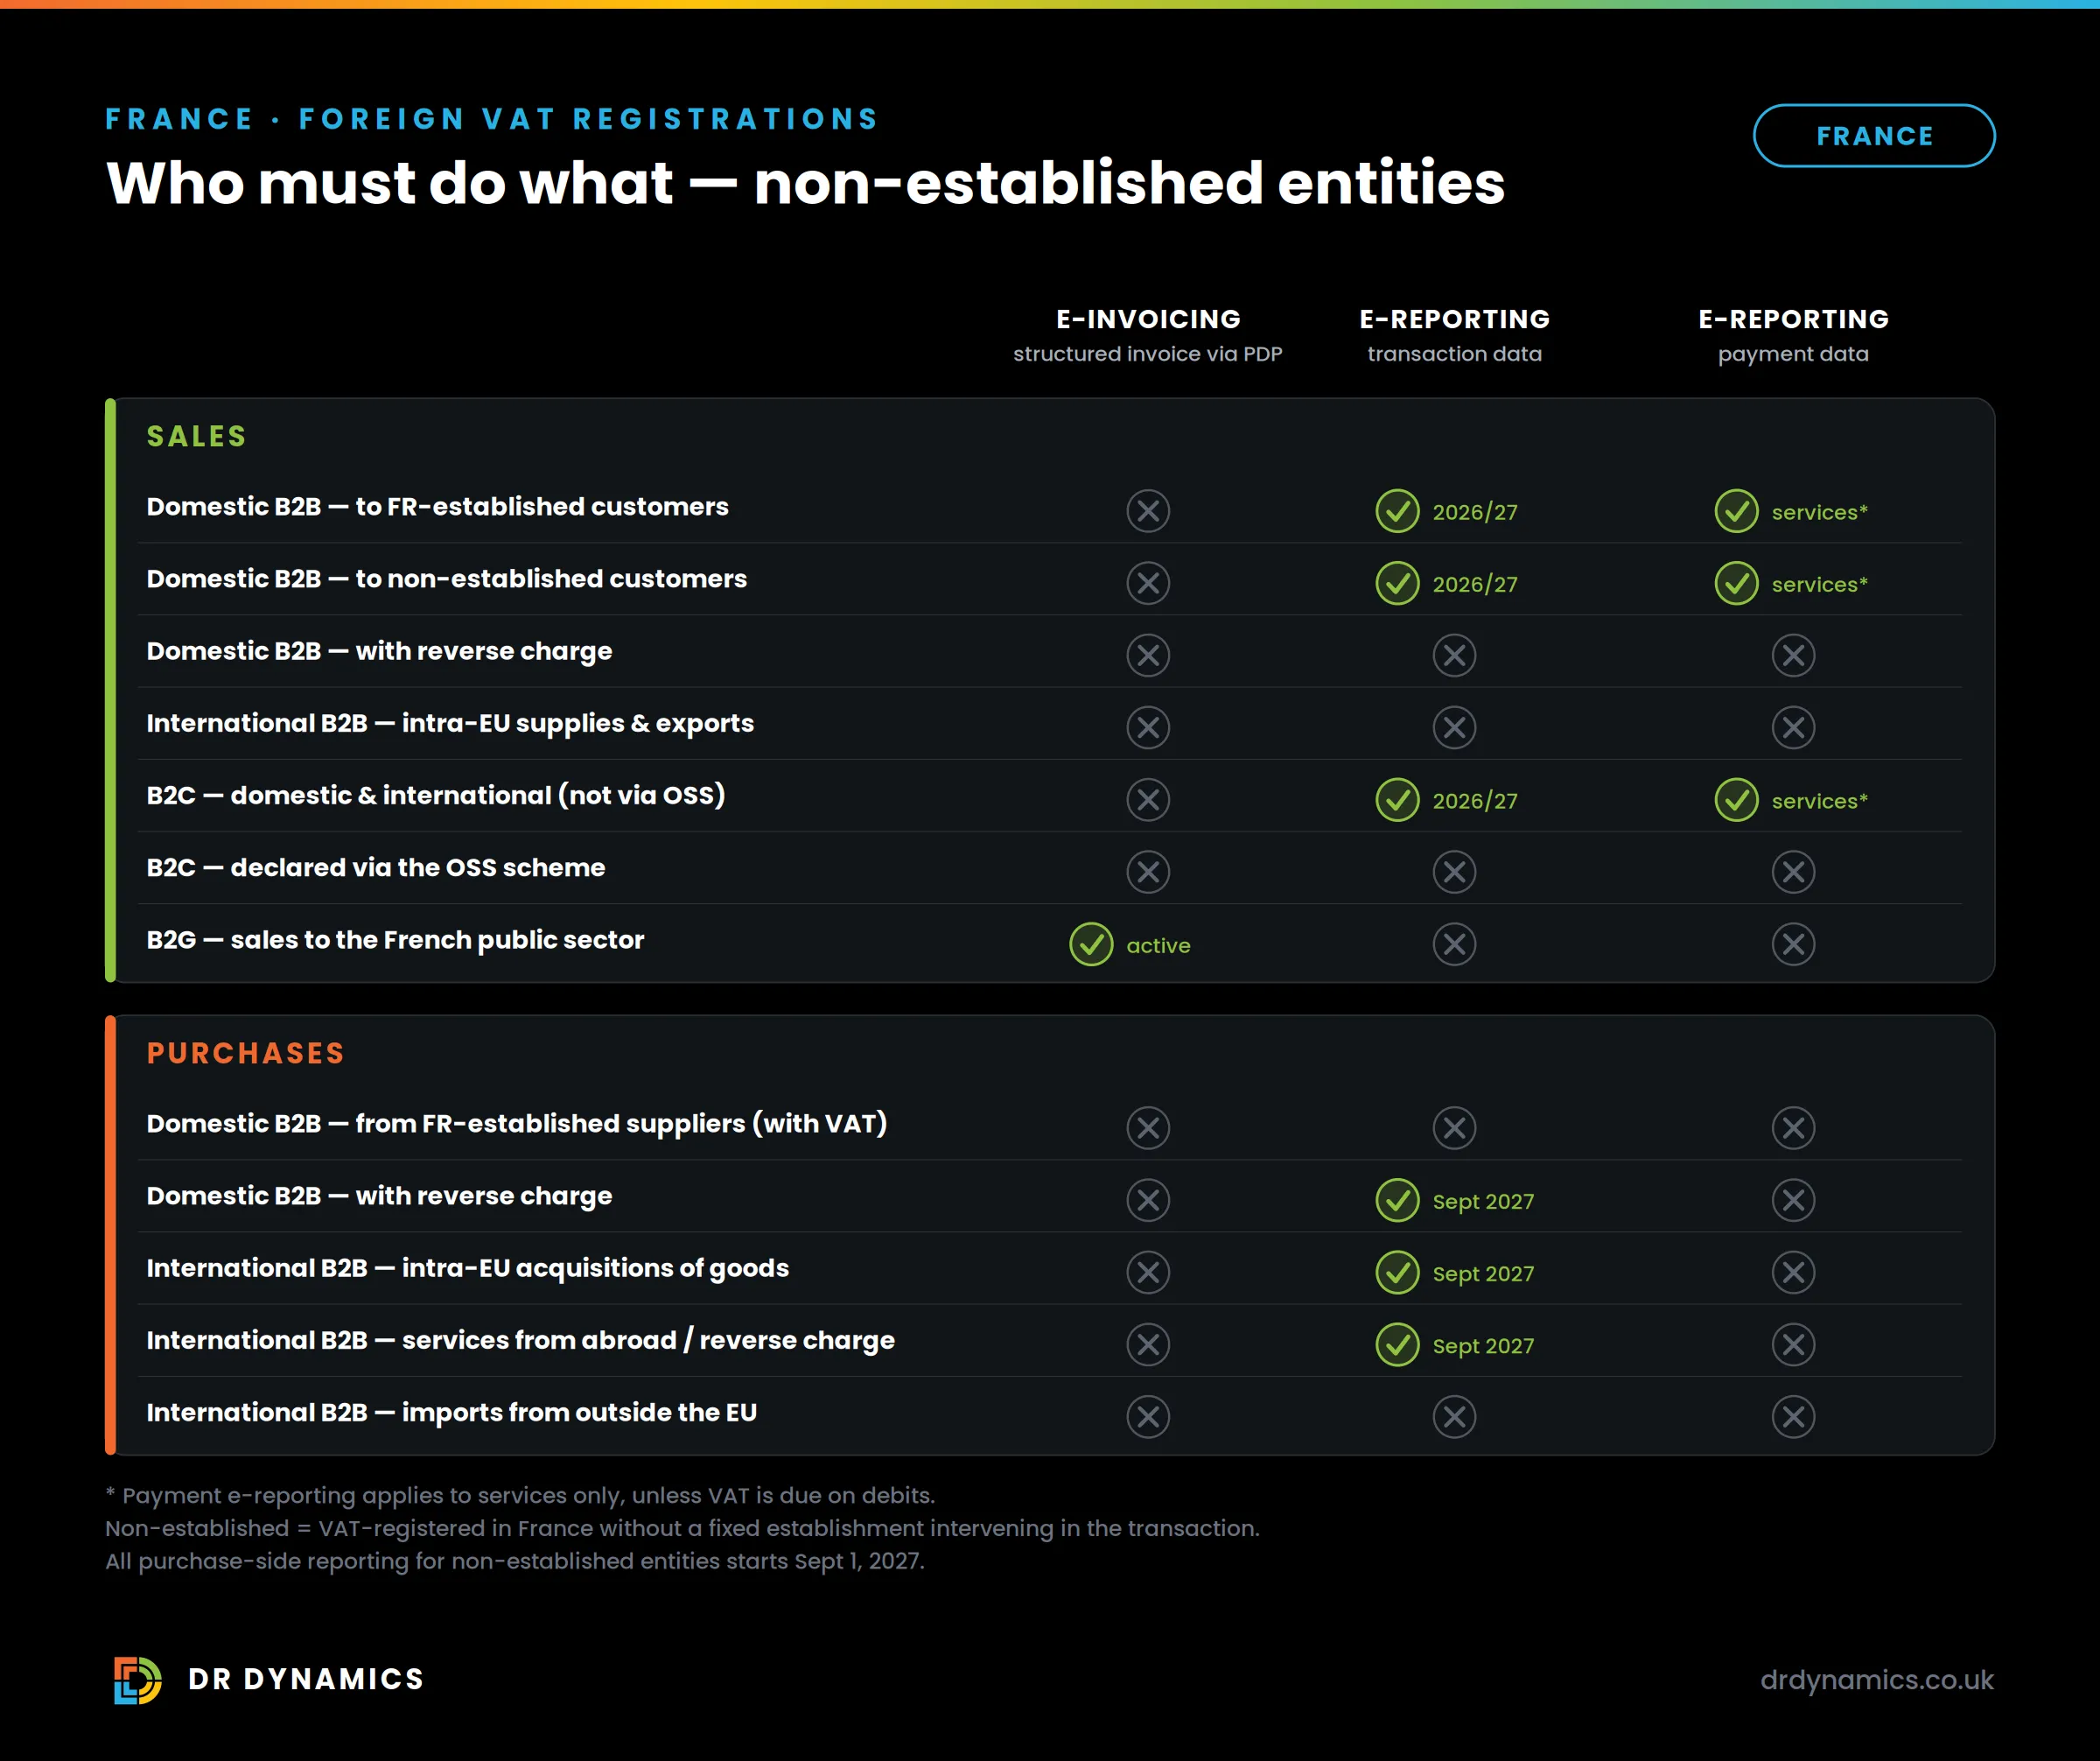
Task: Click the e-invoicing cross for B2C OSS scheme row
Action: click(1148, 872)
